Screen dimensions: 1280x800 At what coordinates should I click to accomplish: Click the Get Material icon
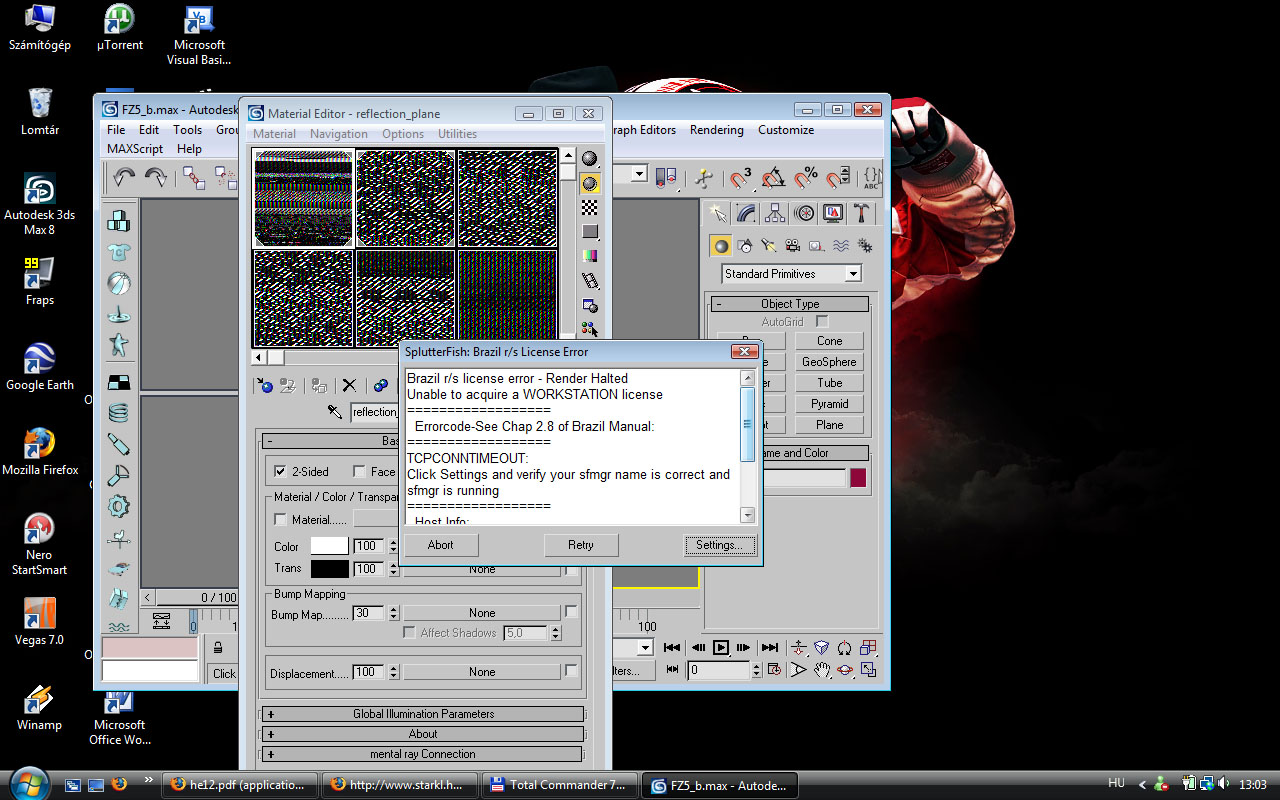pyautogui.click(x=265, y=385)
